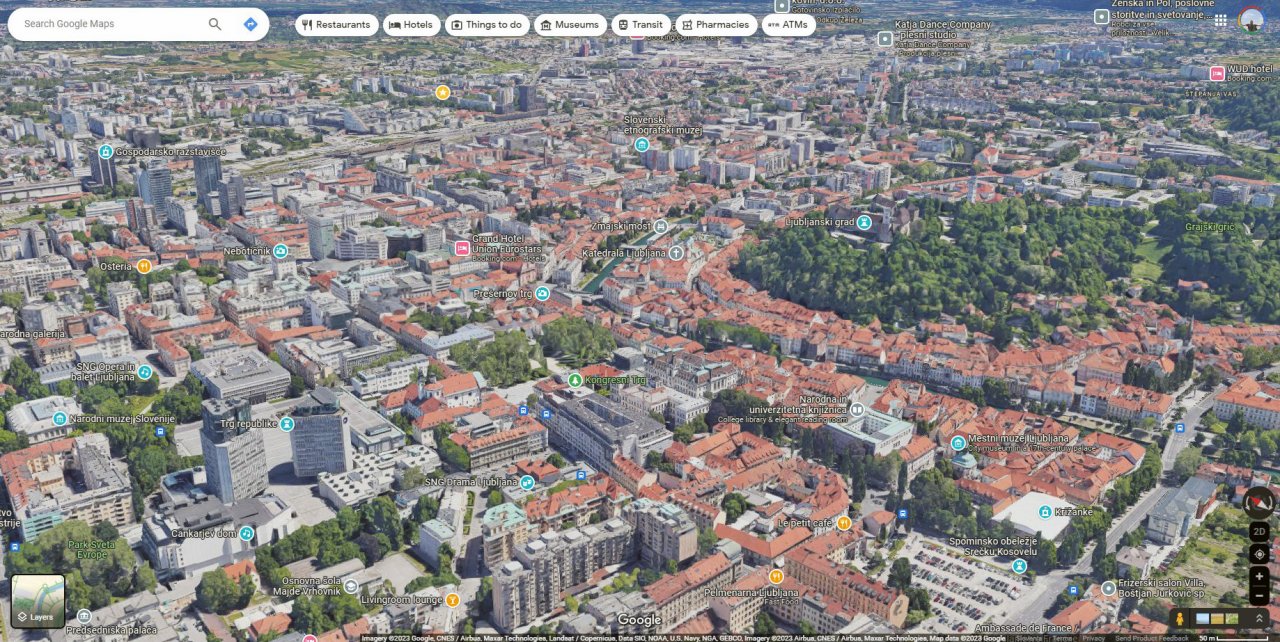
Task: Filter map by Hotels
Action: (x=411, y=25)
